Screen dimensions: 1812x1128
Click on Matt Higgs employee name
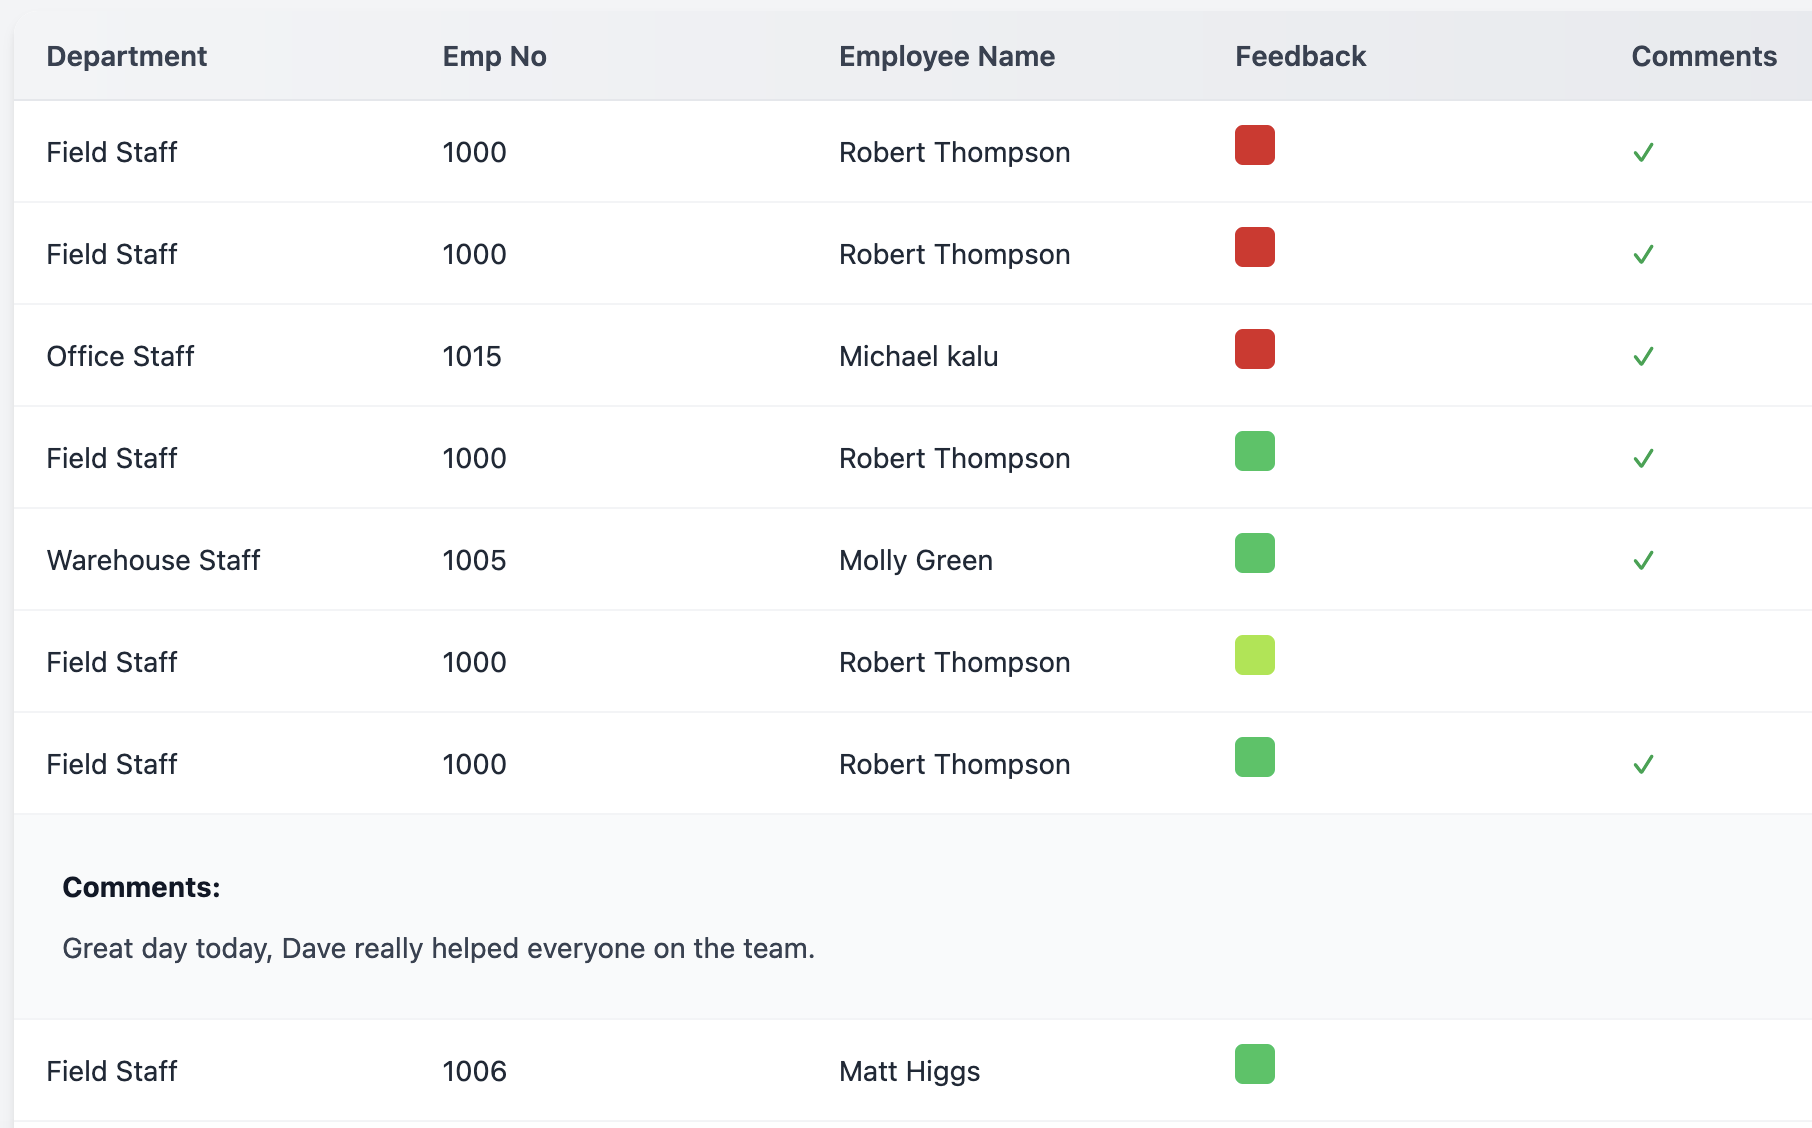coord(909,1072)
